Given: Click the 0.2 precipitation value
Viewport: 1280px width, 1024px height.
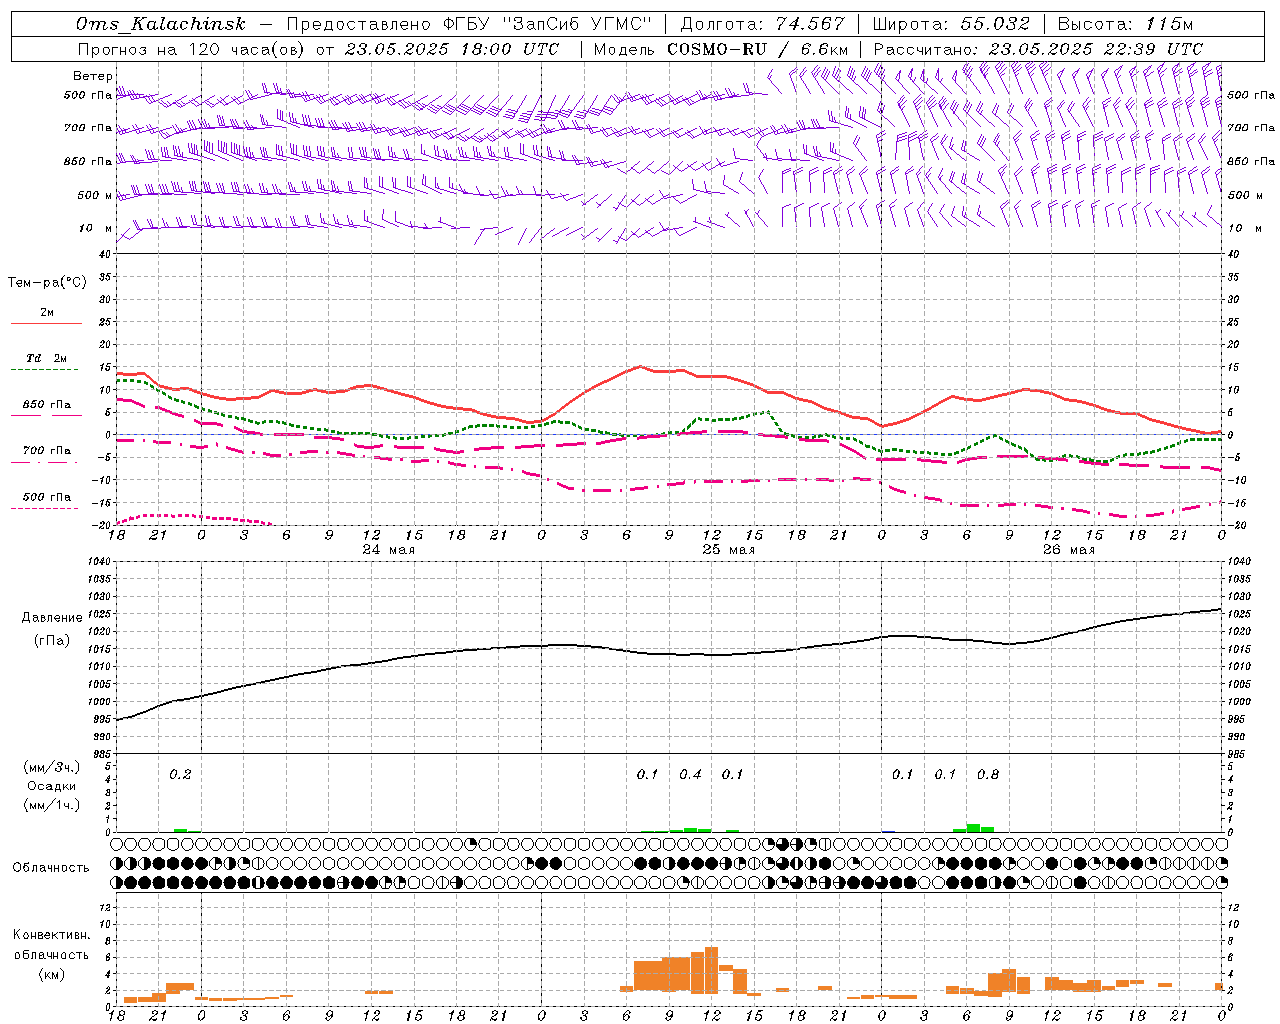Looking at the screenshot, I should (x=180, y=774).
